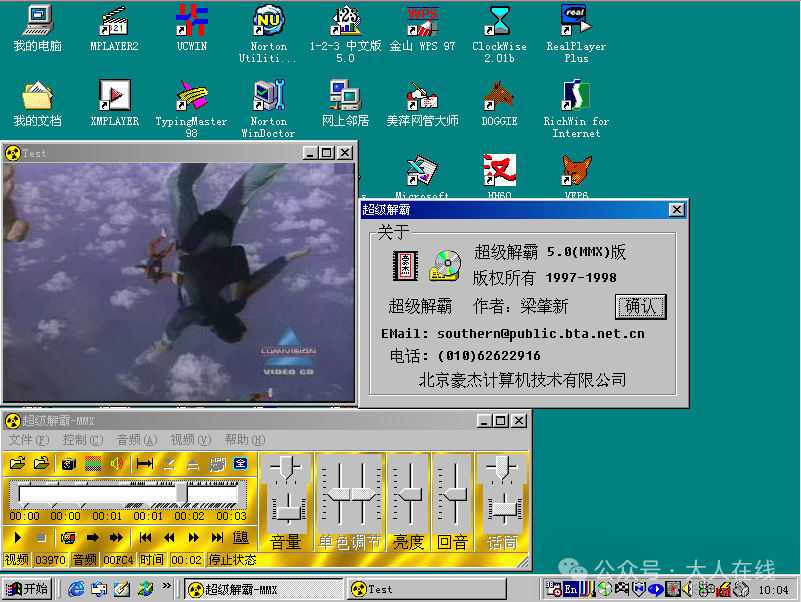Open the 音频(A) menu
This screenshot has width=801, height=602.
tap(137, 440)
